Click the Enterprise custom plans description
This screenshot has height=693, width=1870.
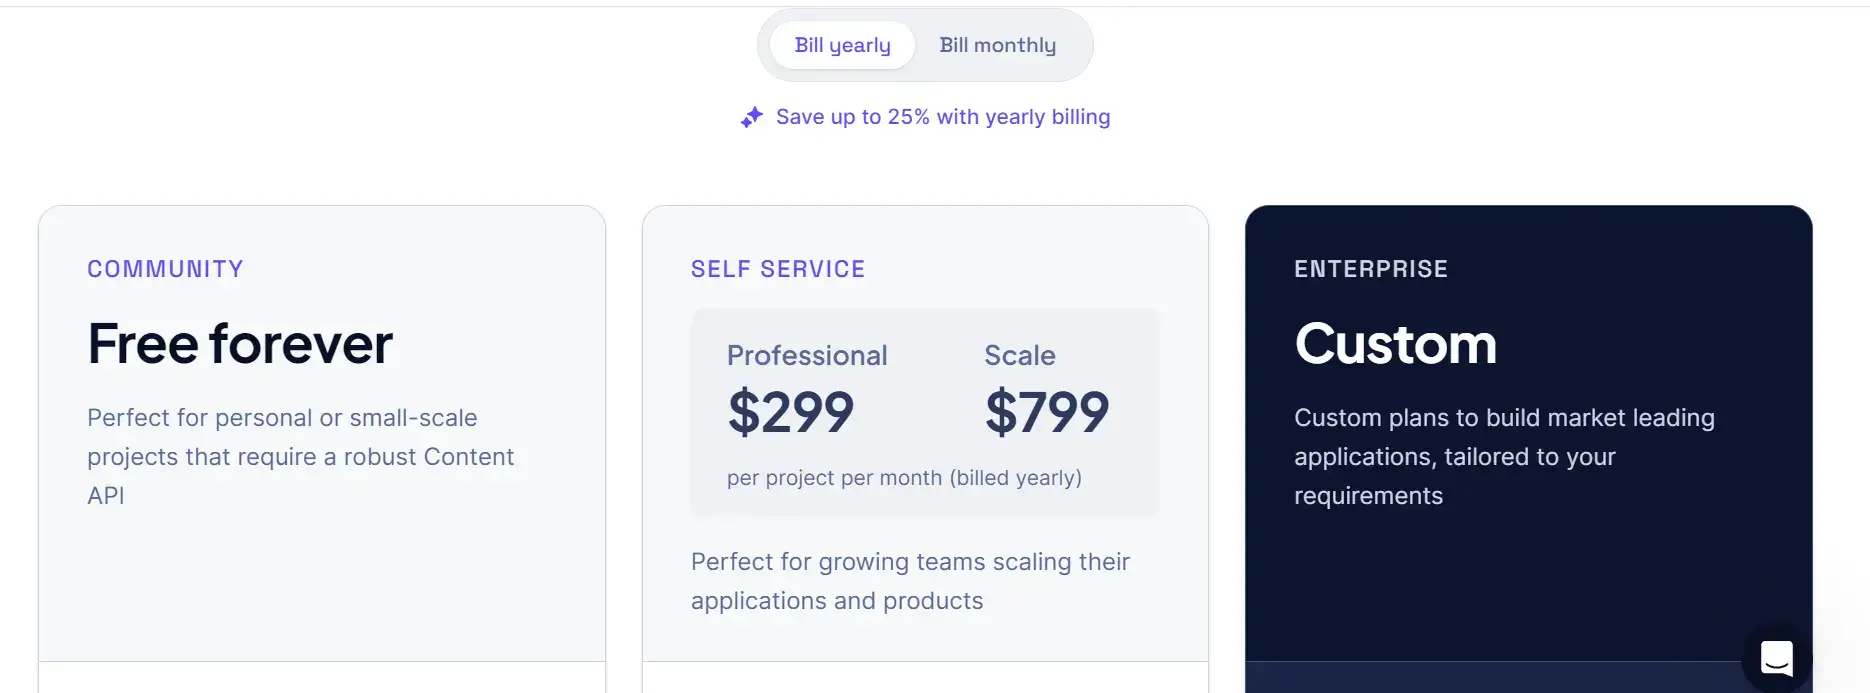pyautogui.click(x=1504, y=456)
